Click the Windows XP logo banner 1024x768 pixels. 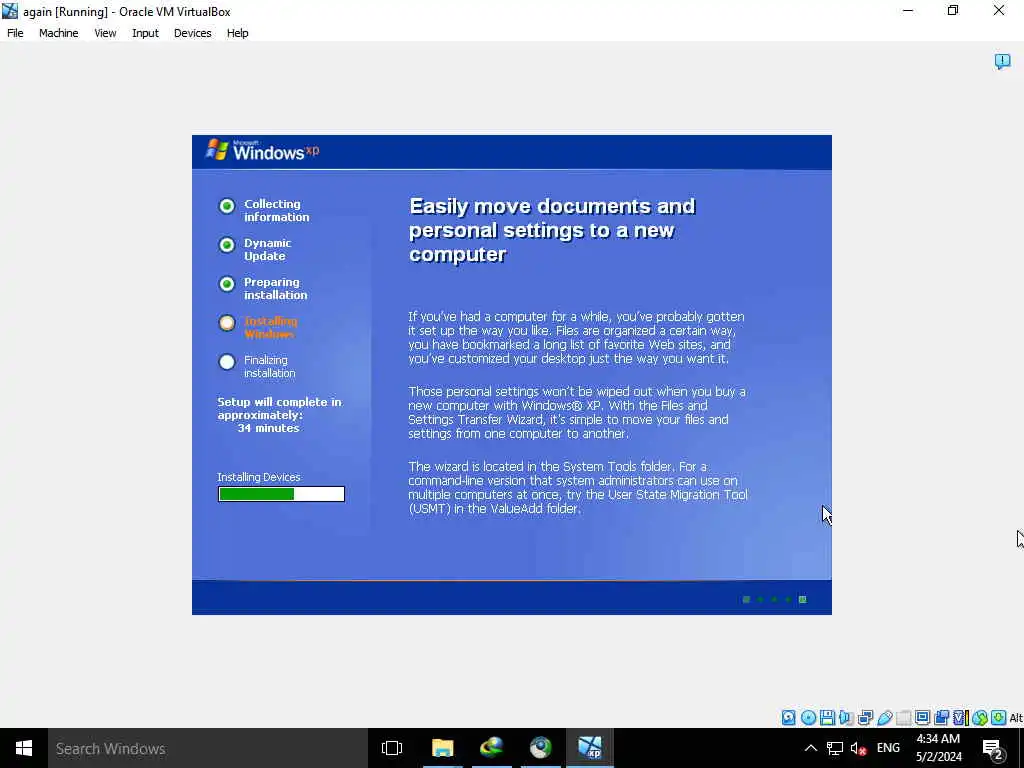(263, 151)
